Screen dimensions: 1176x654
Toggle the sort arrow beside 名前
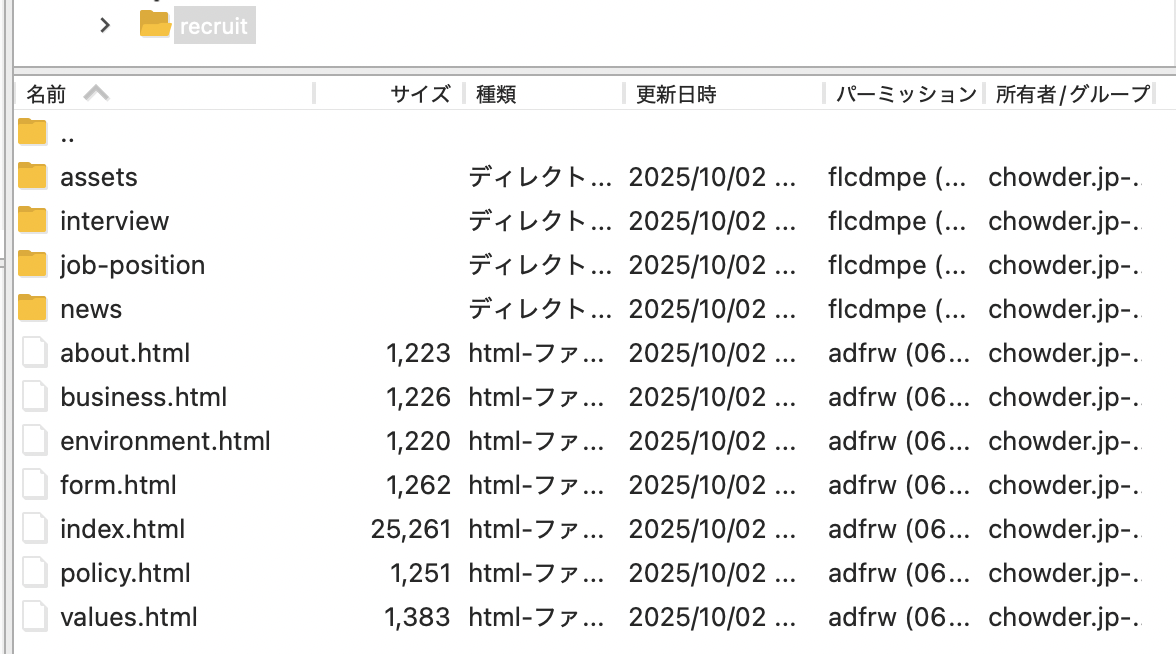point(96,94)
